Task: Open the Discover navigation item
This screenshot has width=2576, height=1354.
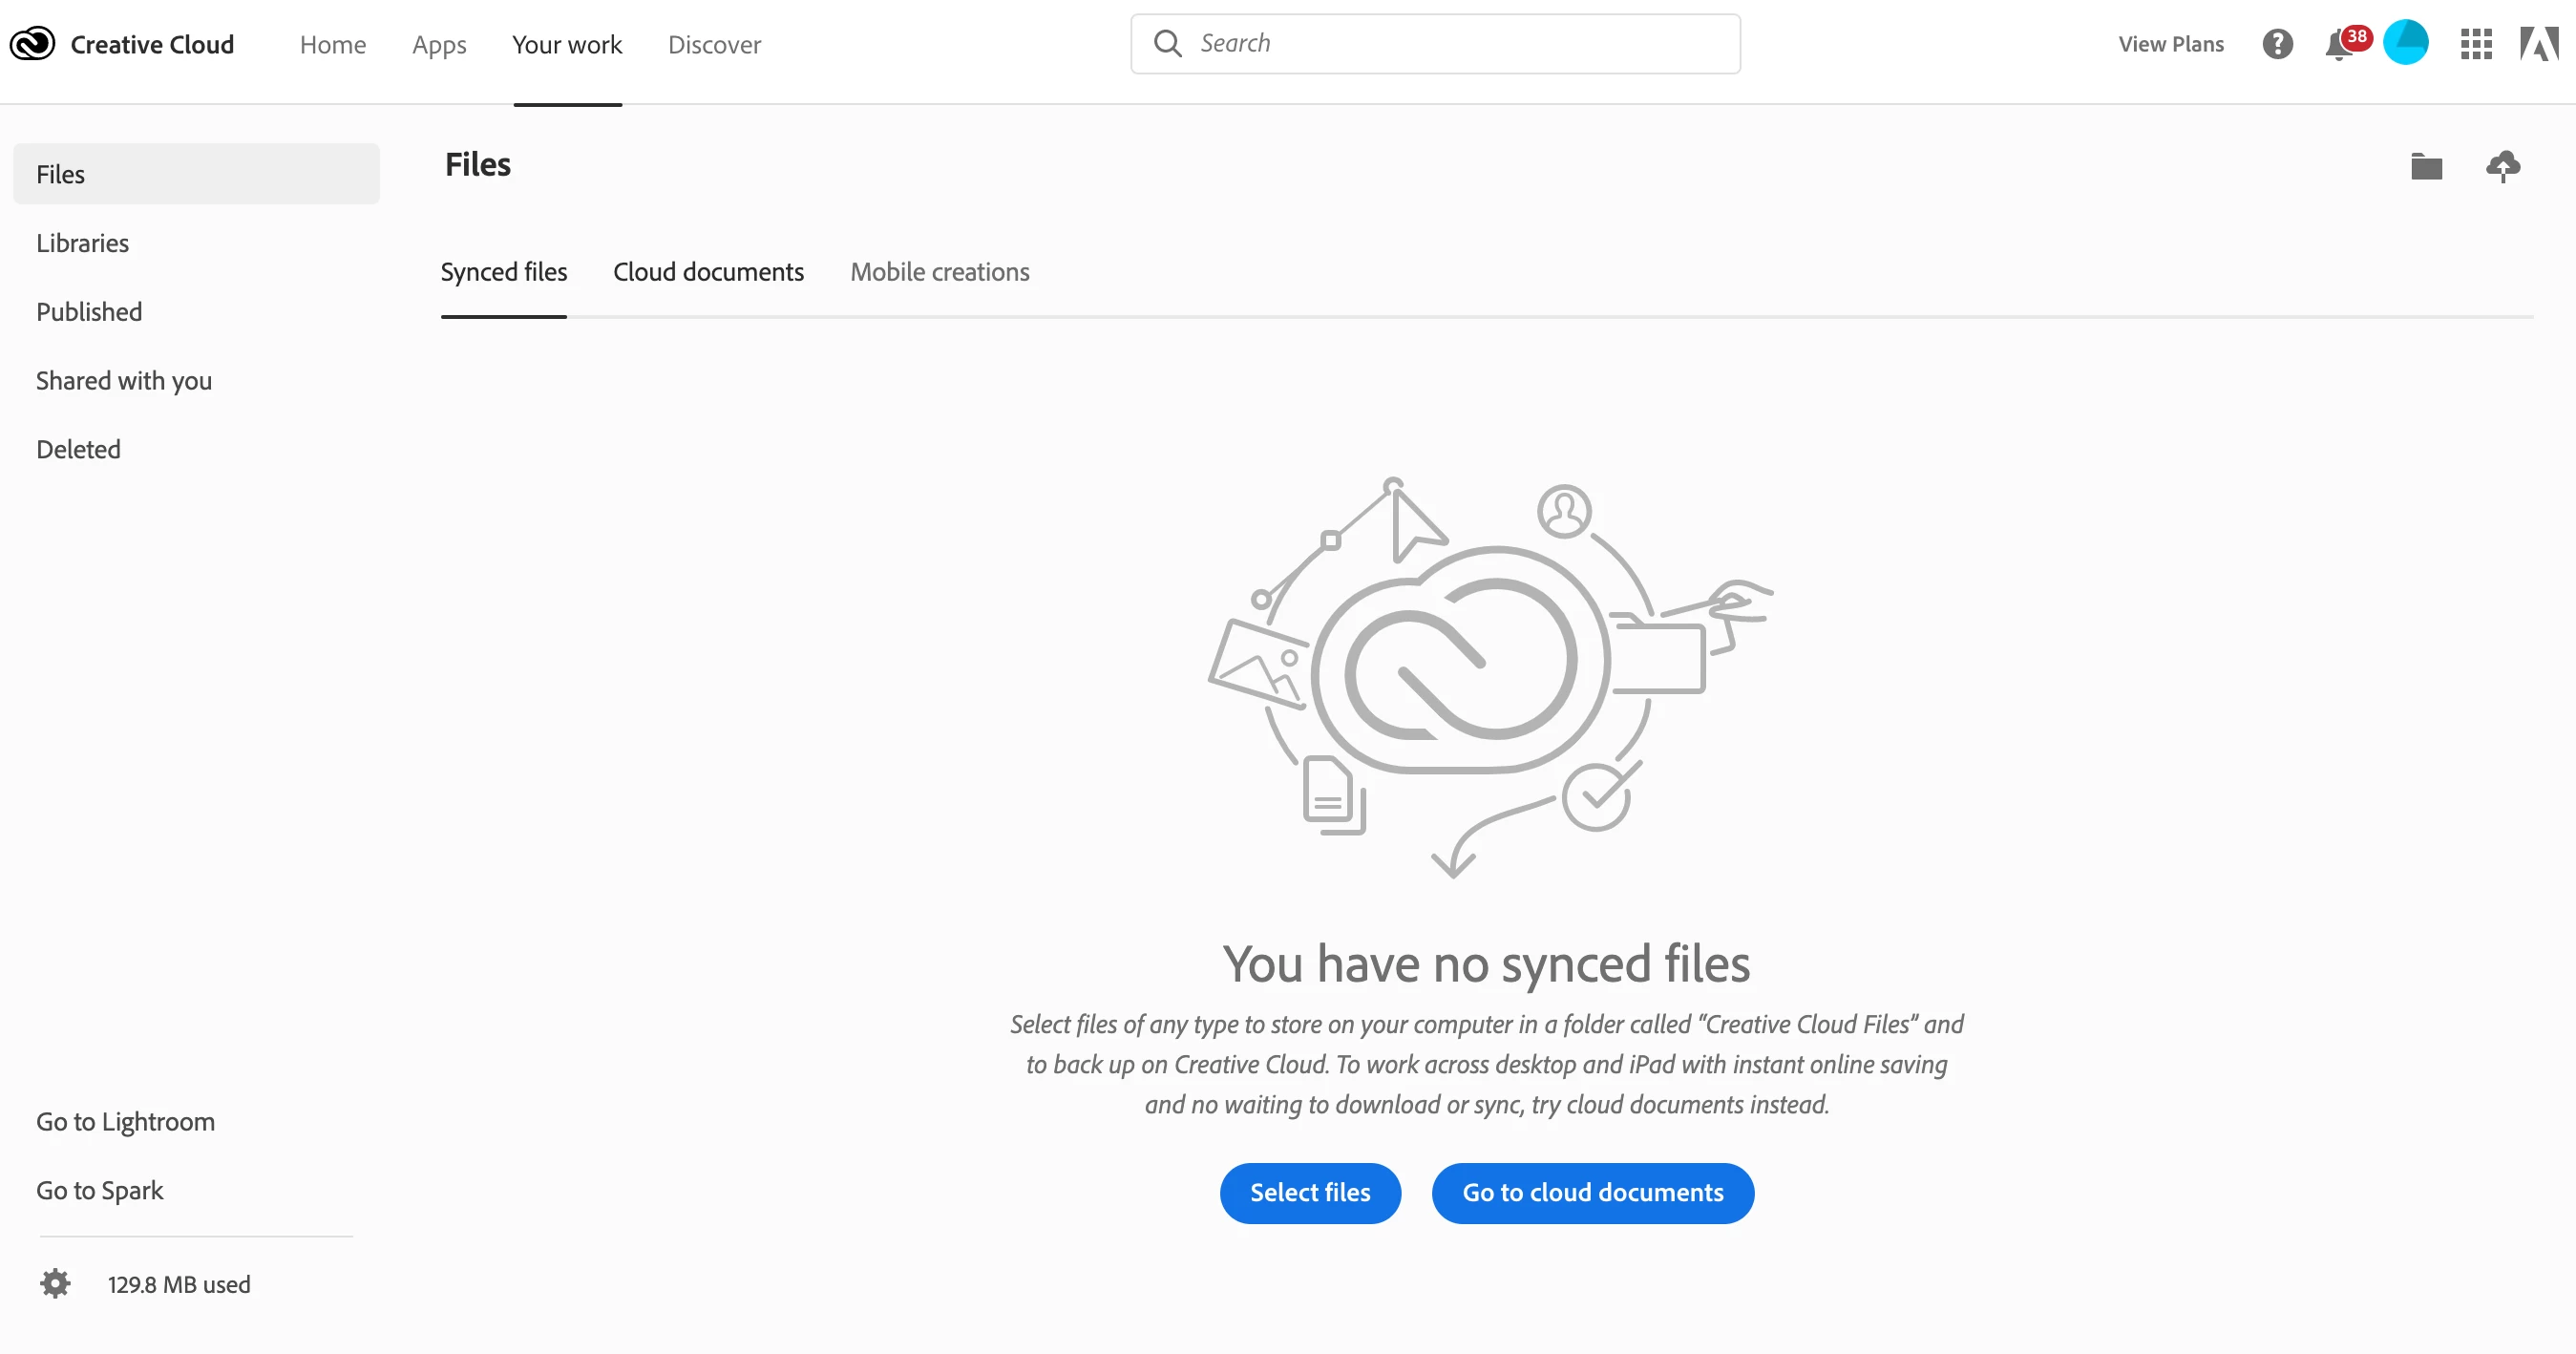Action: click(714, 45)
